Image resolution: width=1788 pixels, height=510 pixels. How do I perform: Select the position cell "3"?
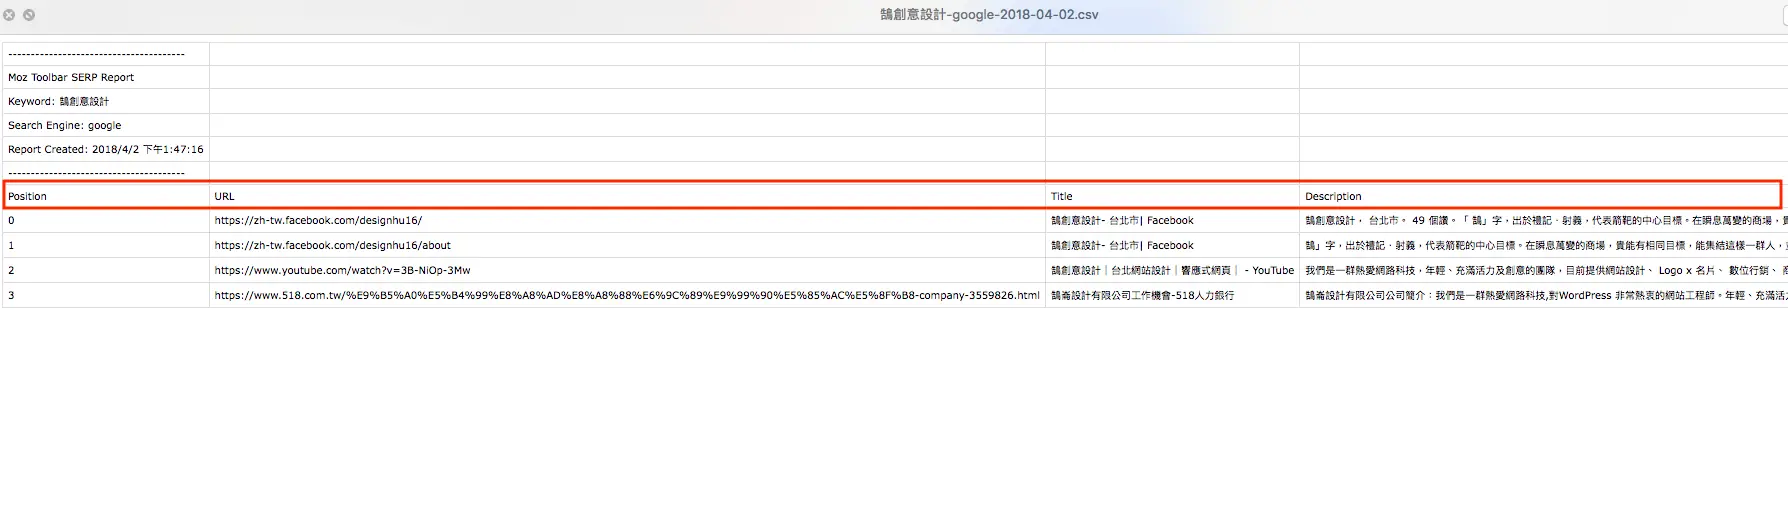106,295
